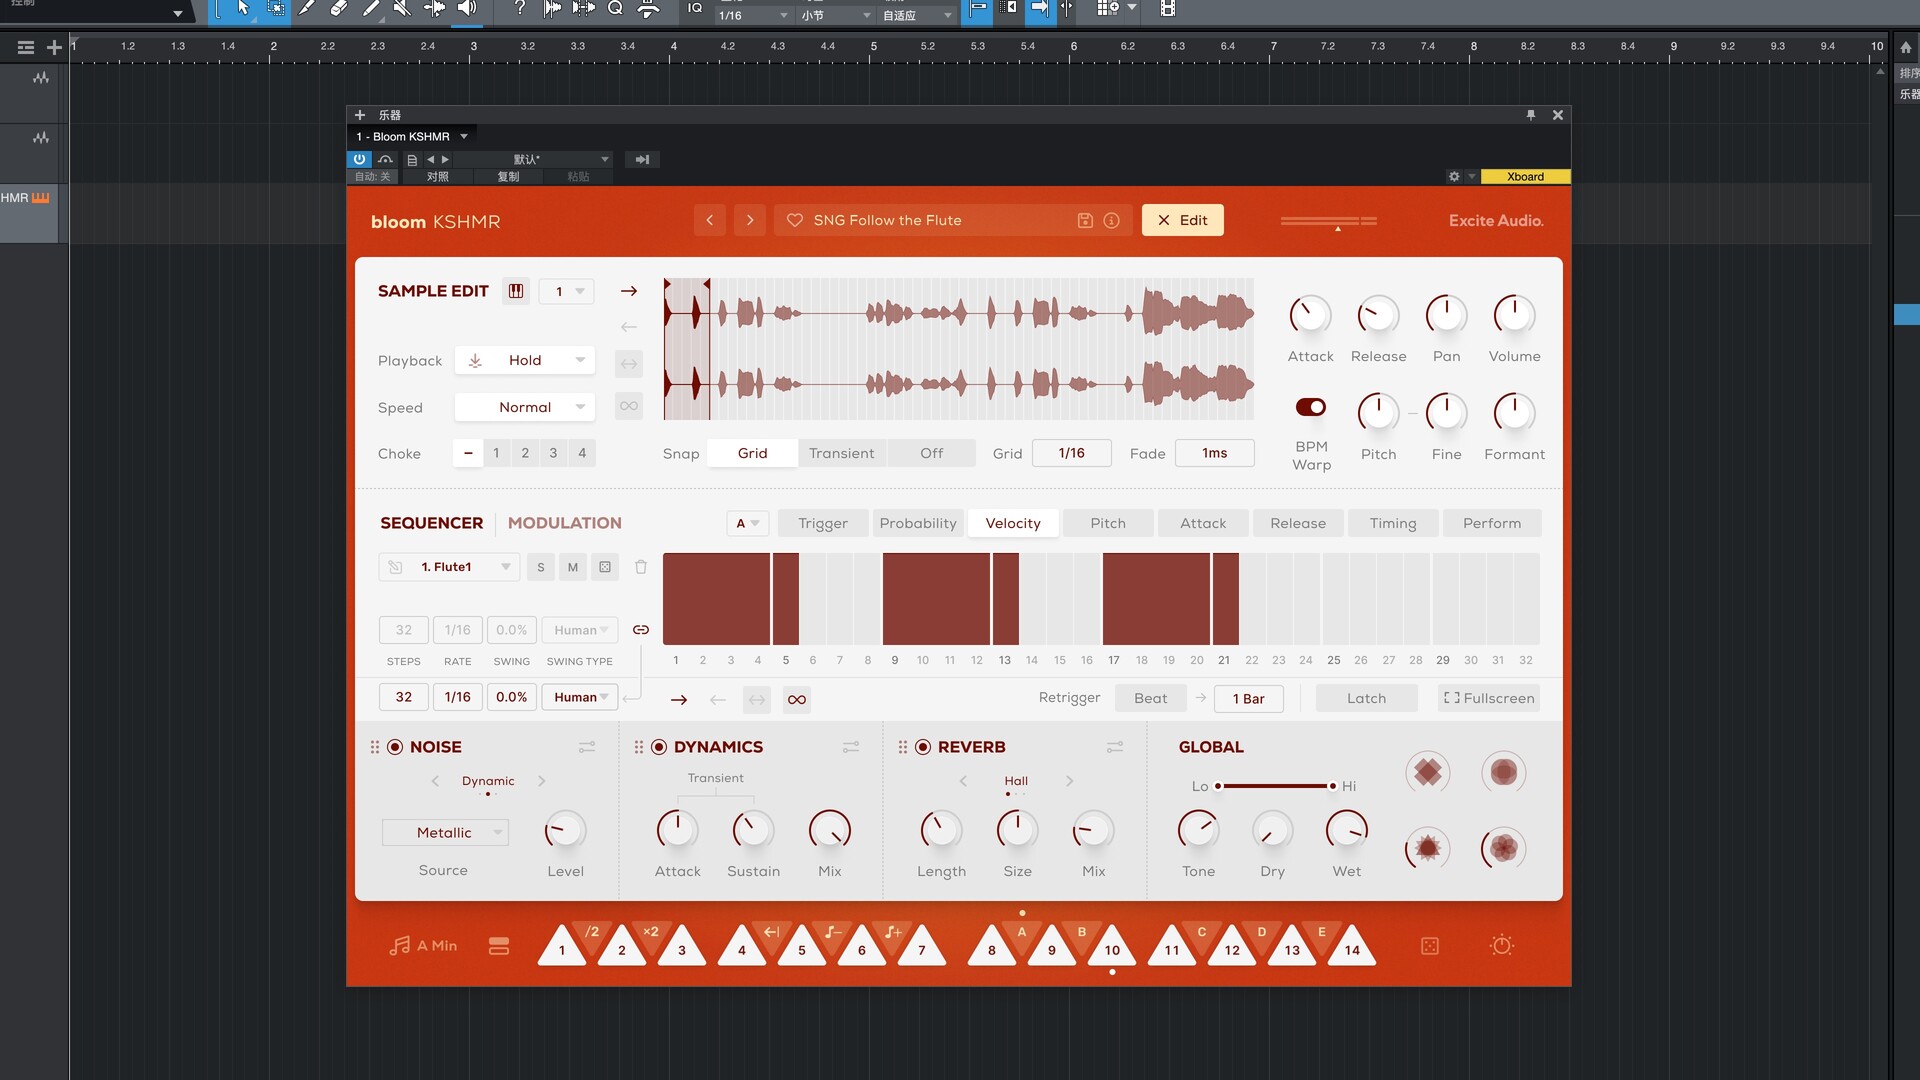Disable the NOISE module power button
The image size is (1920, 1080).
pos(395,747)
